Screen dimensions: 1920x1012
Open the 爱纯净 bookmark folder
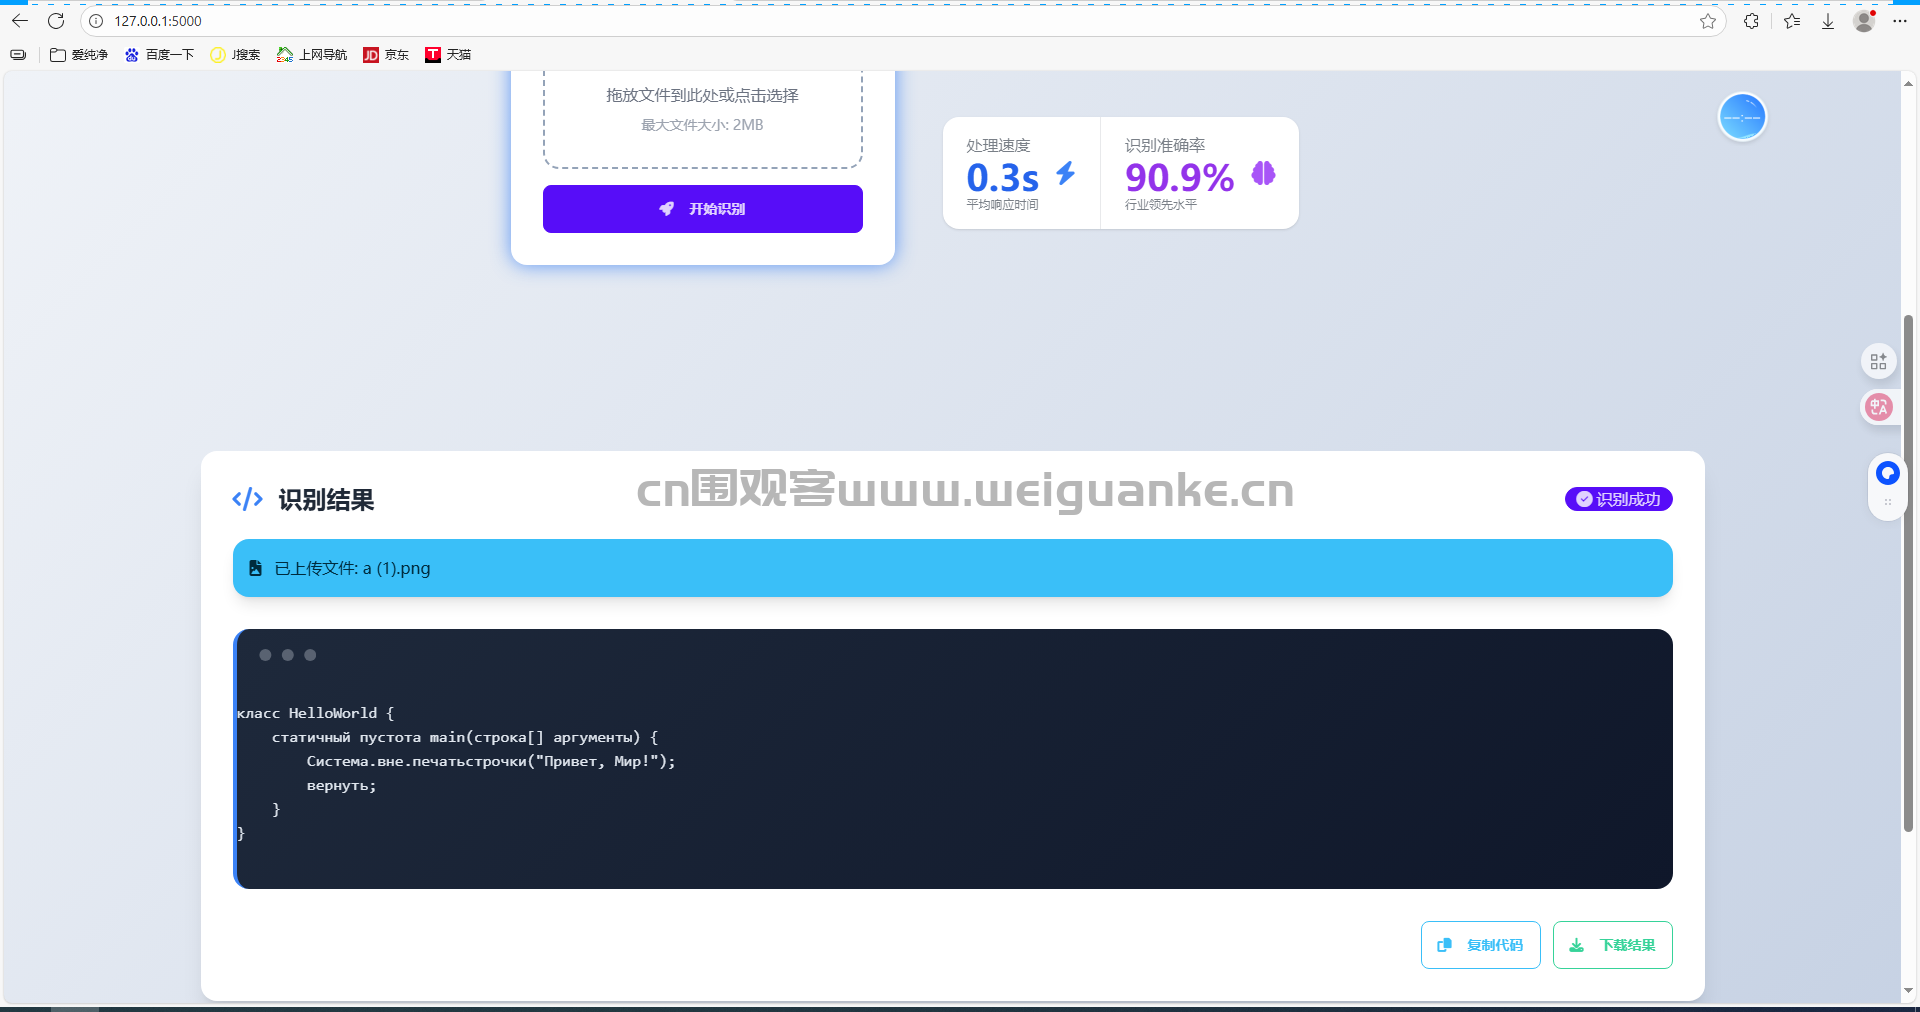point(79,55)
